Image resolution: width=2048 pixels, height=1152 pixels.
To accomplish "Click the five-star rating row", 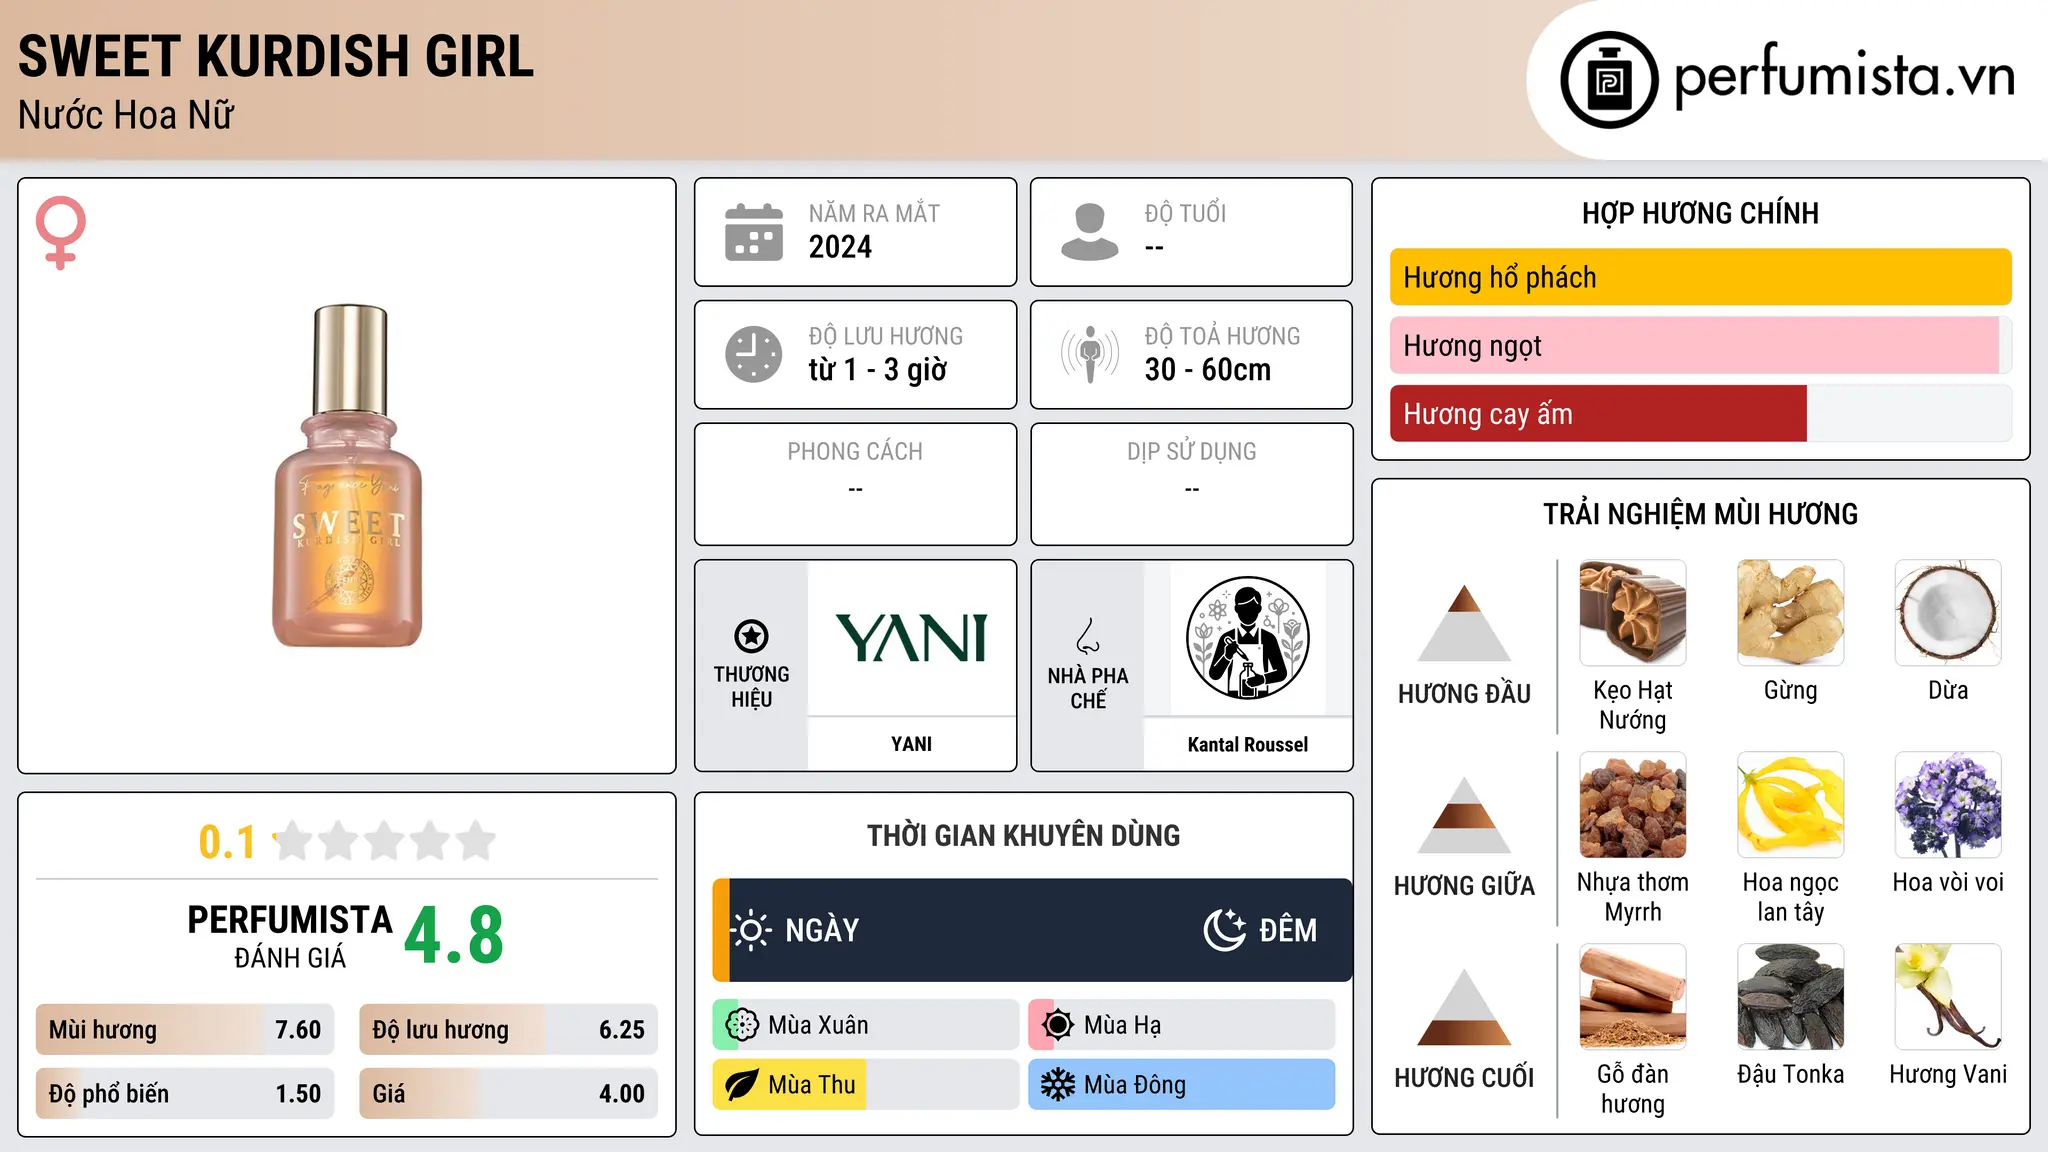I will coord(385,841).
